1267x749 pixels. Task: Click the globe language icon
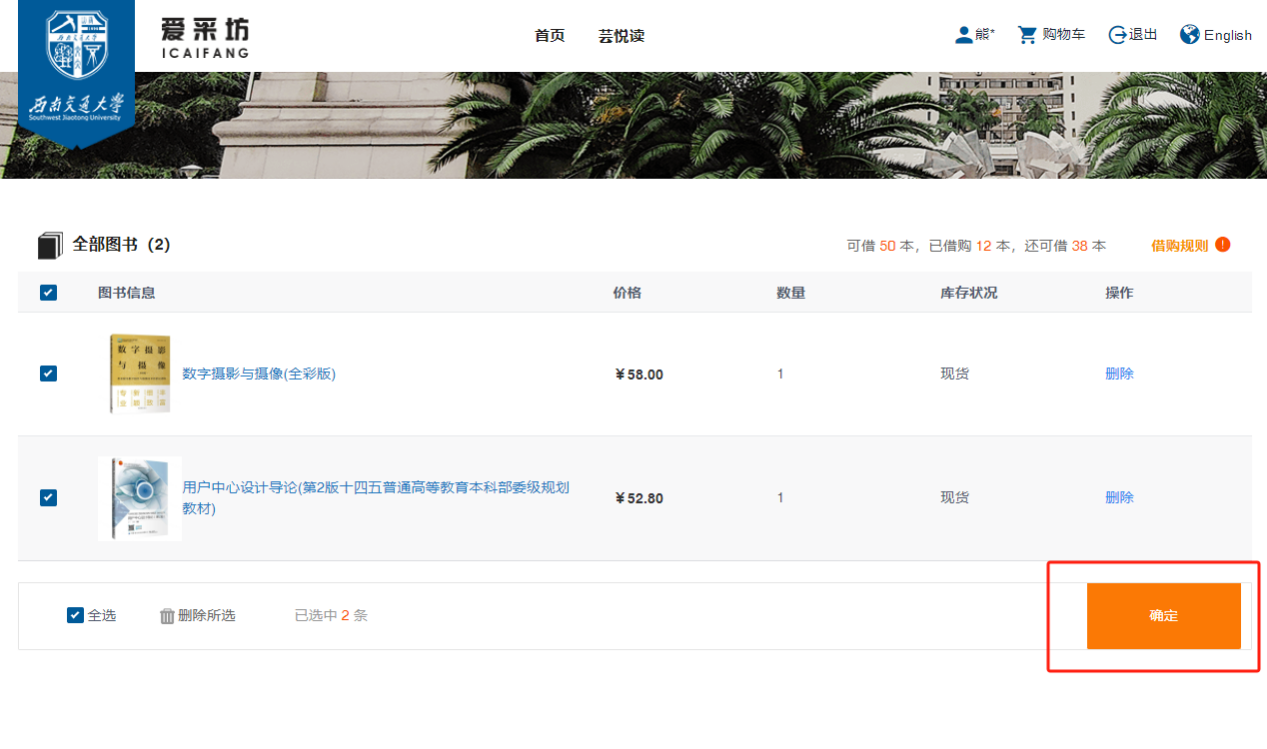point(1189,35)
